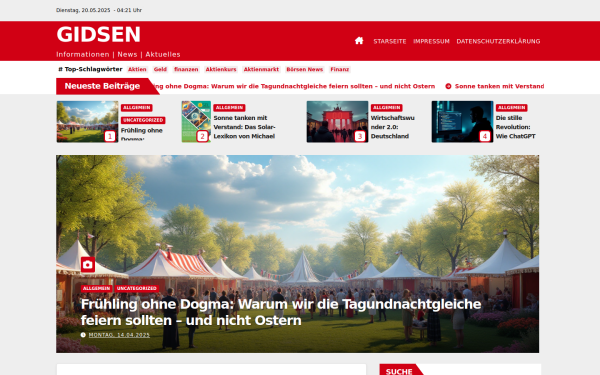Select the Aktien tag
The width and height of the screenshot is (600, 375).
pos(137,69)
